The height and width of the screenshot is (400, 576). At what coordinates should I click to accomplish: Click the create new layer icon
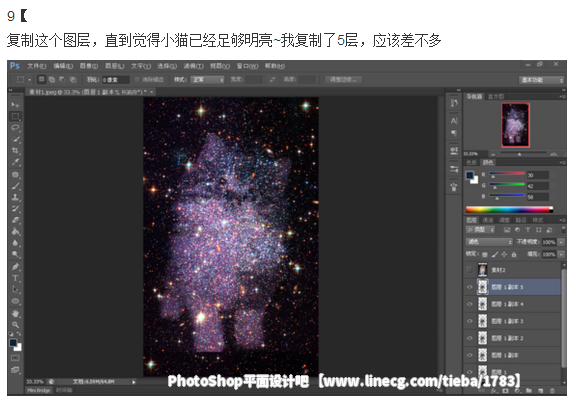[540, 391]
